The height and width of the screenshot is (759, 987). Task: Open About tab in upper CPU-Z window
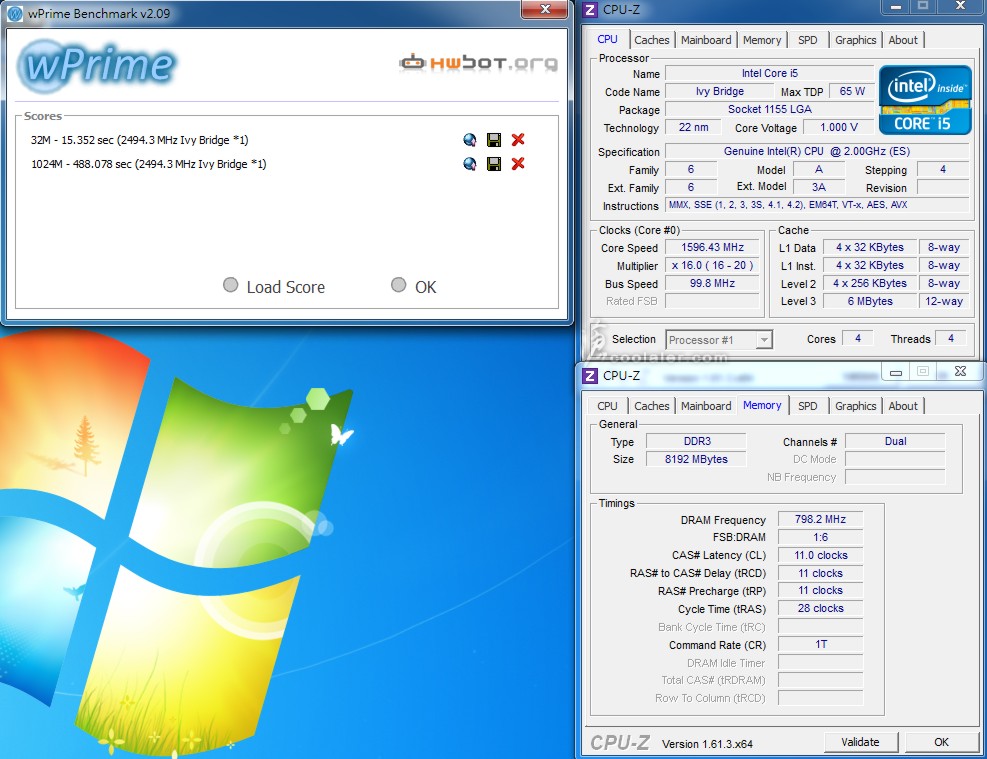tap(903, 40)
